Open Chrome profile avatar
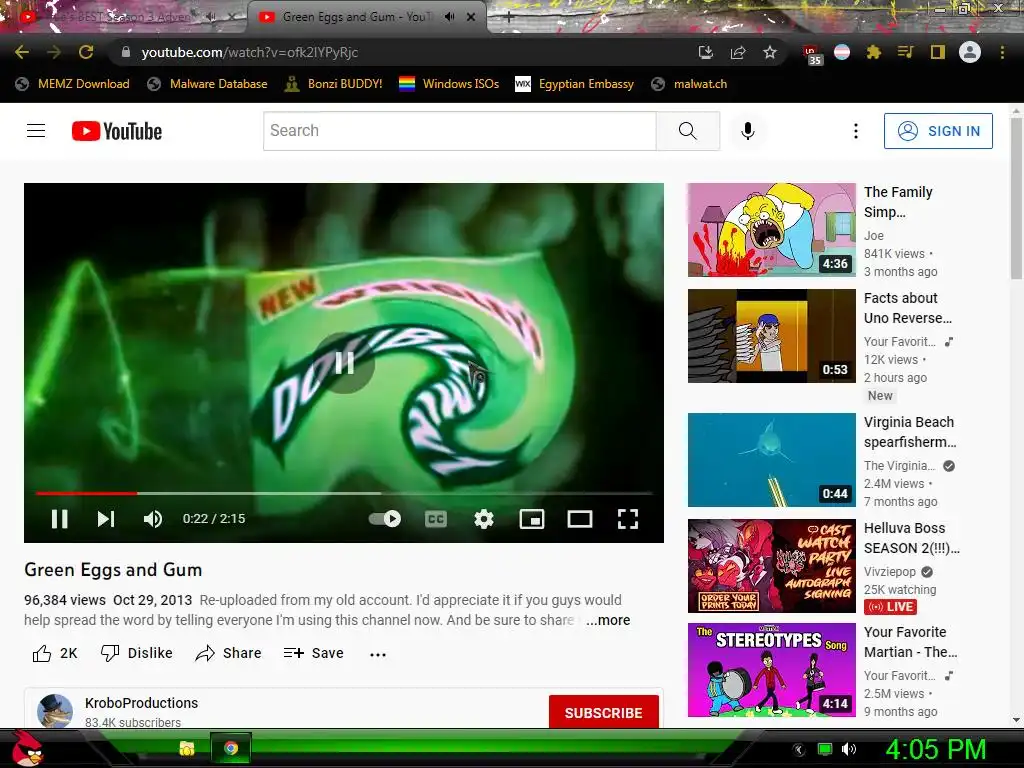 coord(970,52)
